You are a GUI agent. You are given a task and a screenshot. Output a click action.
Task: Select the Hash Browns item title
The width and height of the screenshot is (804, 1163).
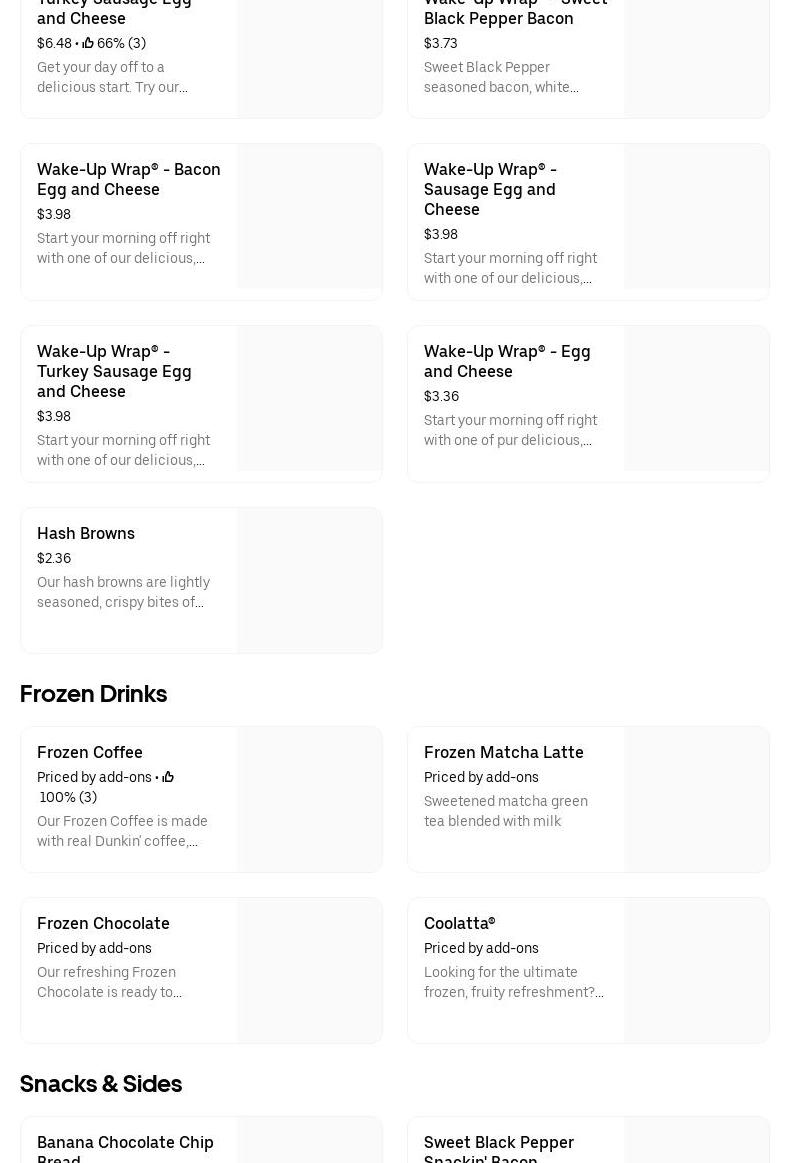(x=86, y=533)
